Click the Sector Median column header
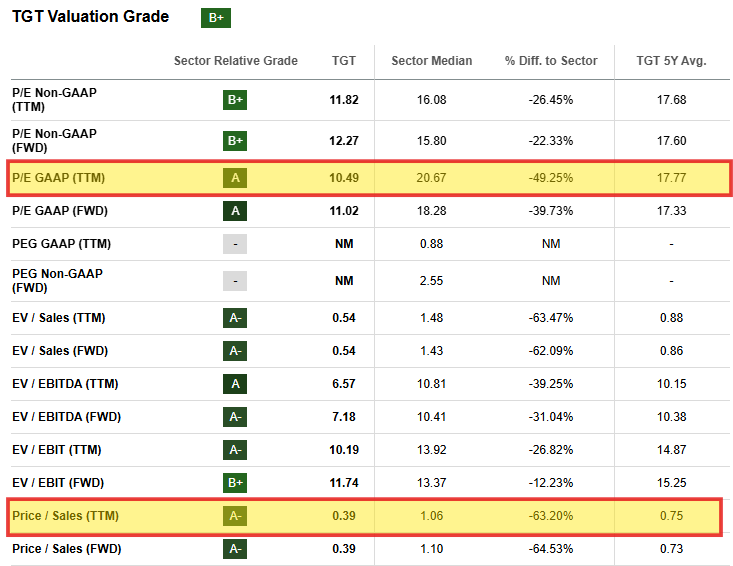The width and height of the screenshot is (733, 566). [431, 61]
